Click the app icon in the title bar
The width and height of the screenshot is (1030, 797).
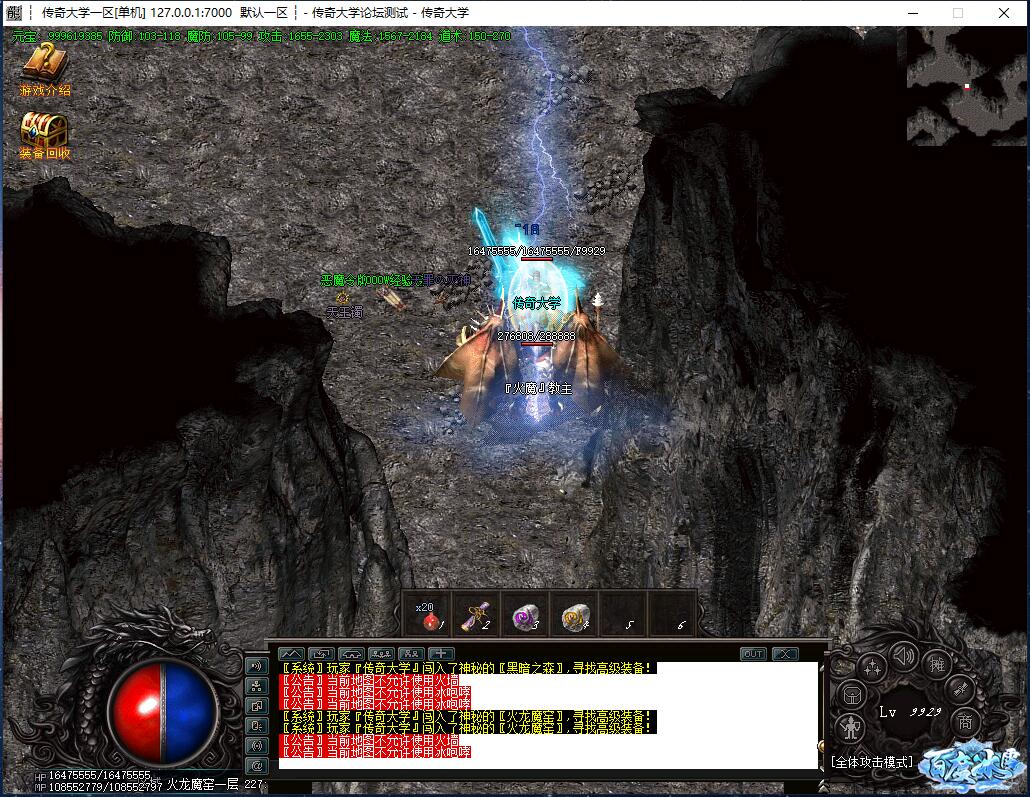(x=14, y=12)
